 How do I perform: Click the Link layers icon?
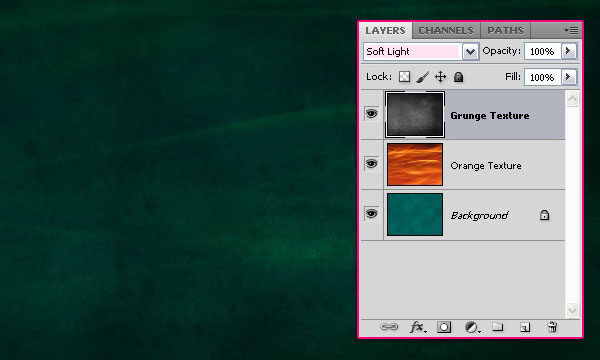[389, 327]
